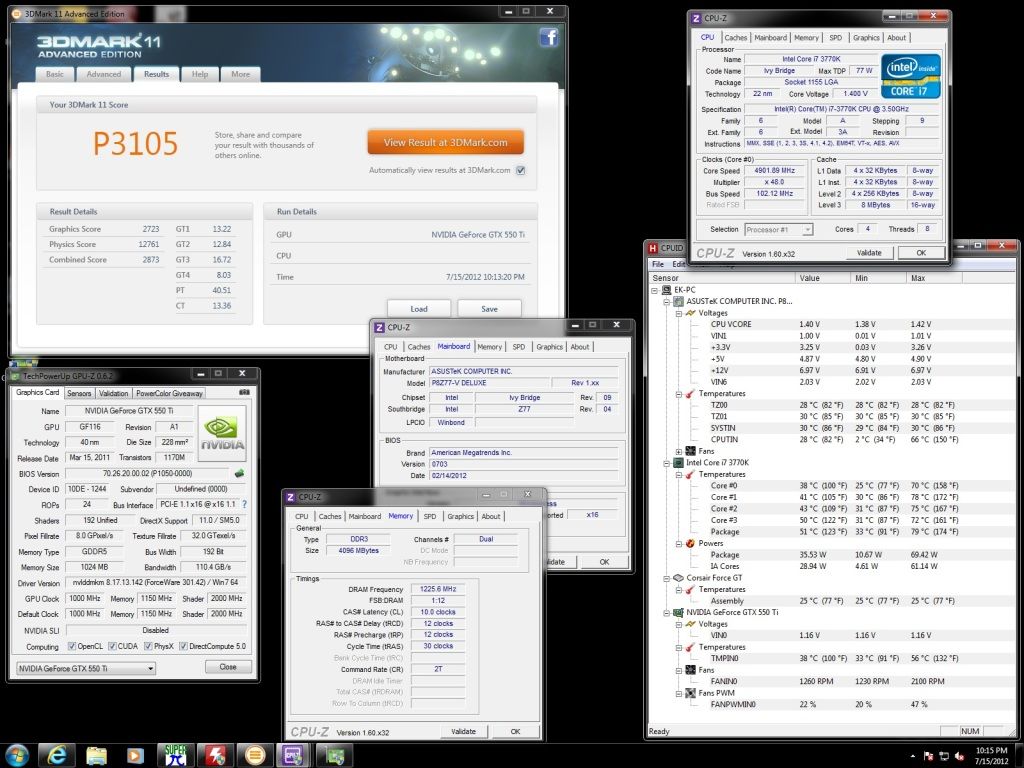The width and height of the screenshot is (1024, 768).
Task: Click the red lightning taskbar icon
Action: (x=216, y=756)
